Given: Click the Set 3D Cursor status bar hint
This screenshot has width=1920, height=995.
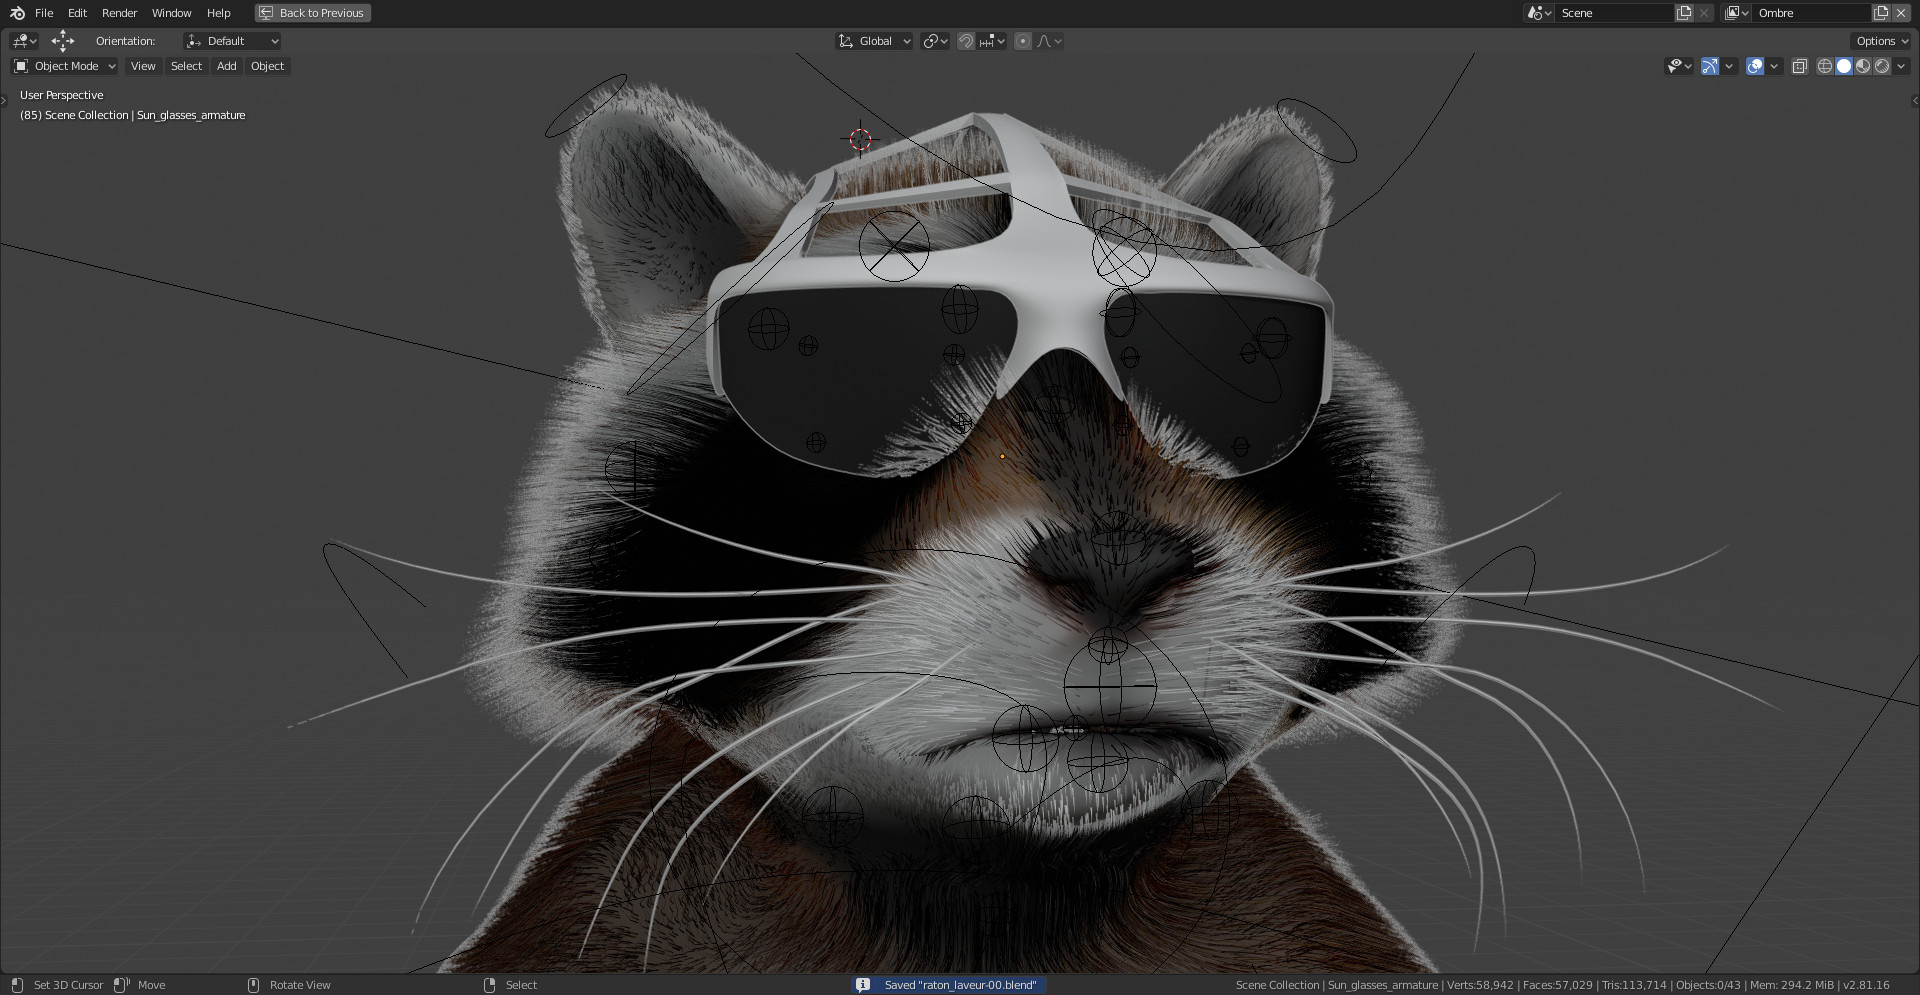Looking at the screenshot, I should [68, 985].
